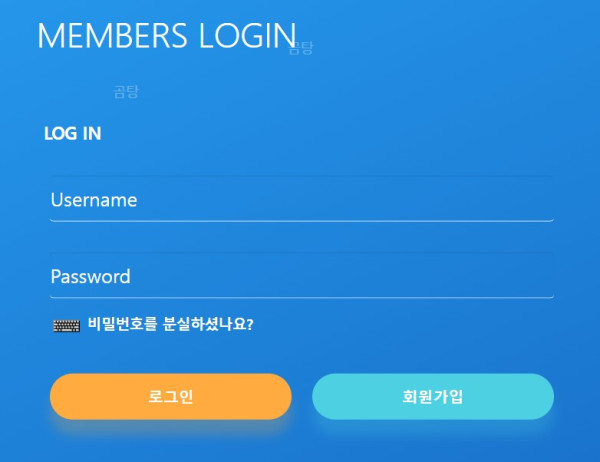Click the word MEMBERS in the title
The height and width of the screenshot is (462, 600).
(112, 36)
